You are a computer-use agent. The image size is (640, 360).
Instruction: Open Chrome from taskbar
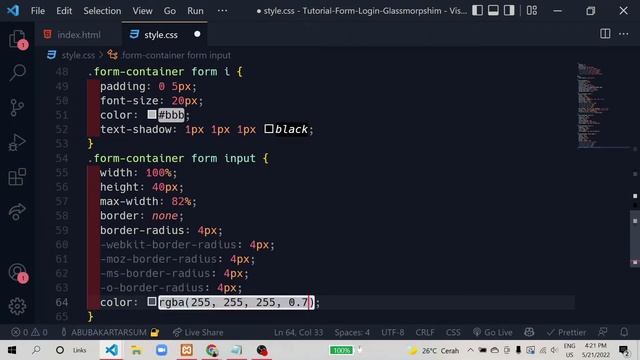[212, 350]
